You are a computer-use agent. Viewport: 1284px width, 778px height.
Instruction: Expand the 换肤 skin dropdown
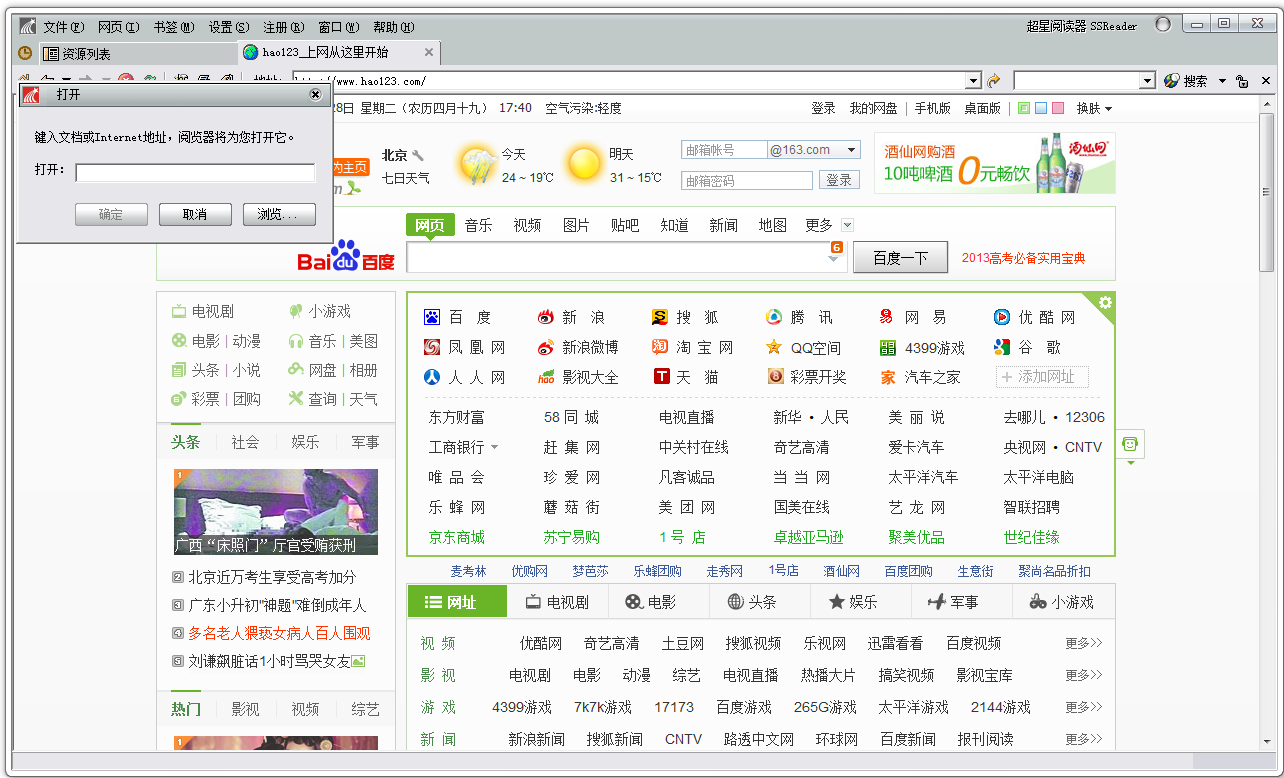coord(1094,108)
